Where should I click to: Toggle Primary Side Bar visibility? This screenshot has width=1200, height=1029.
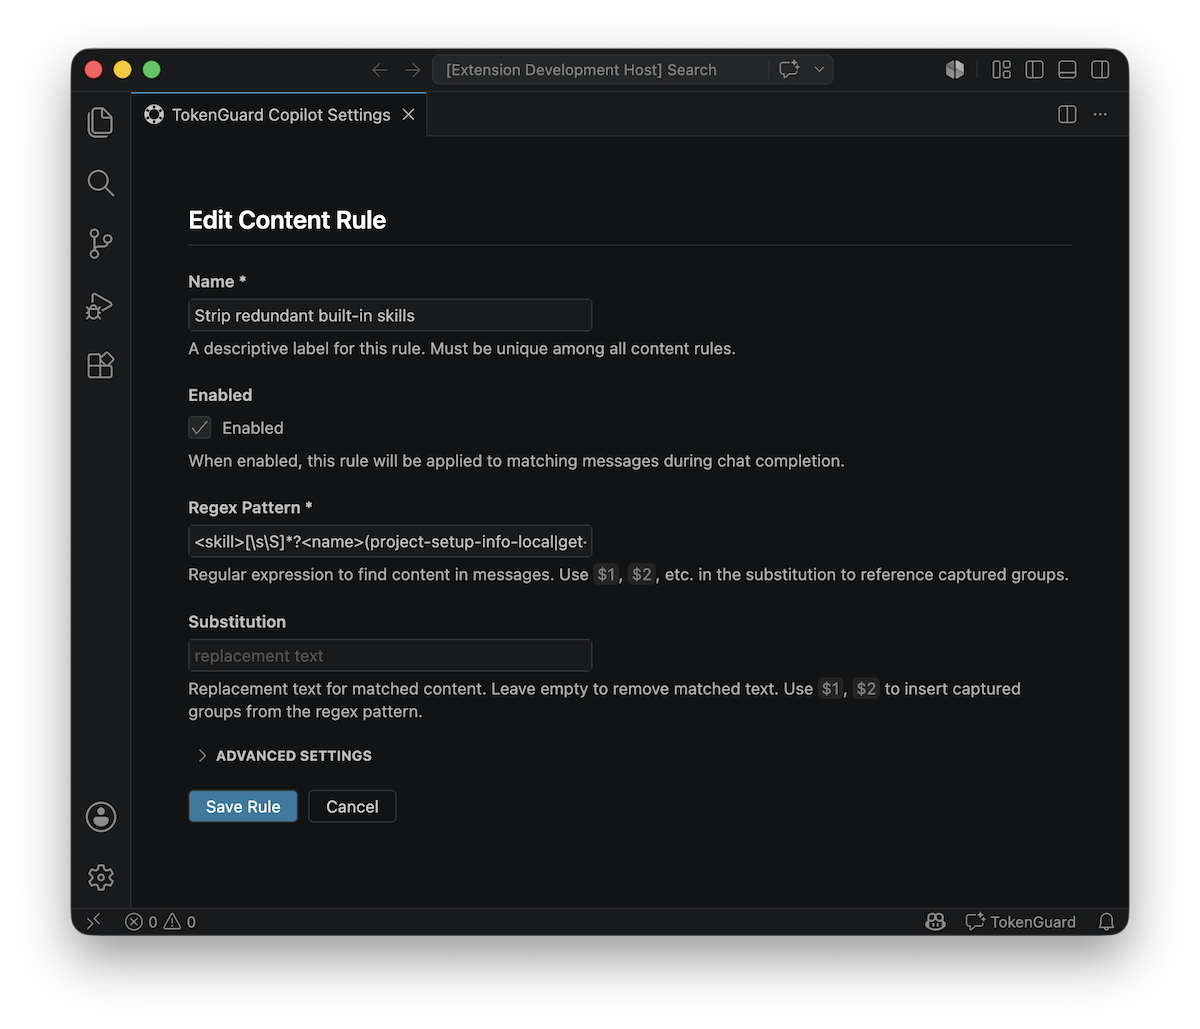pos(1035,70)
